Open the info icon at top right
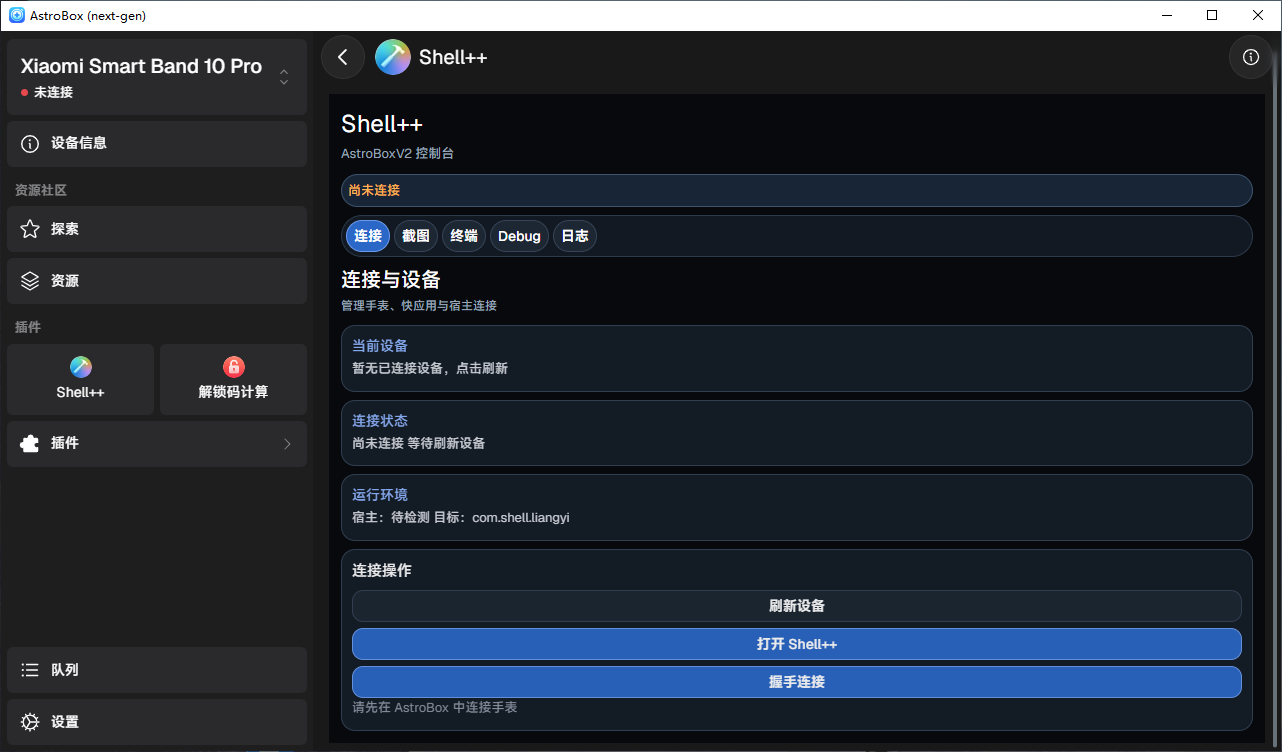This screenshot has height=752, width=1282. point(1250,57)
